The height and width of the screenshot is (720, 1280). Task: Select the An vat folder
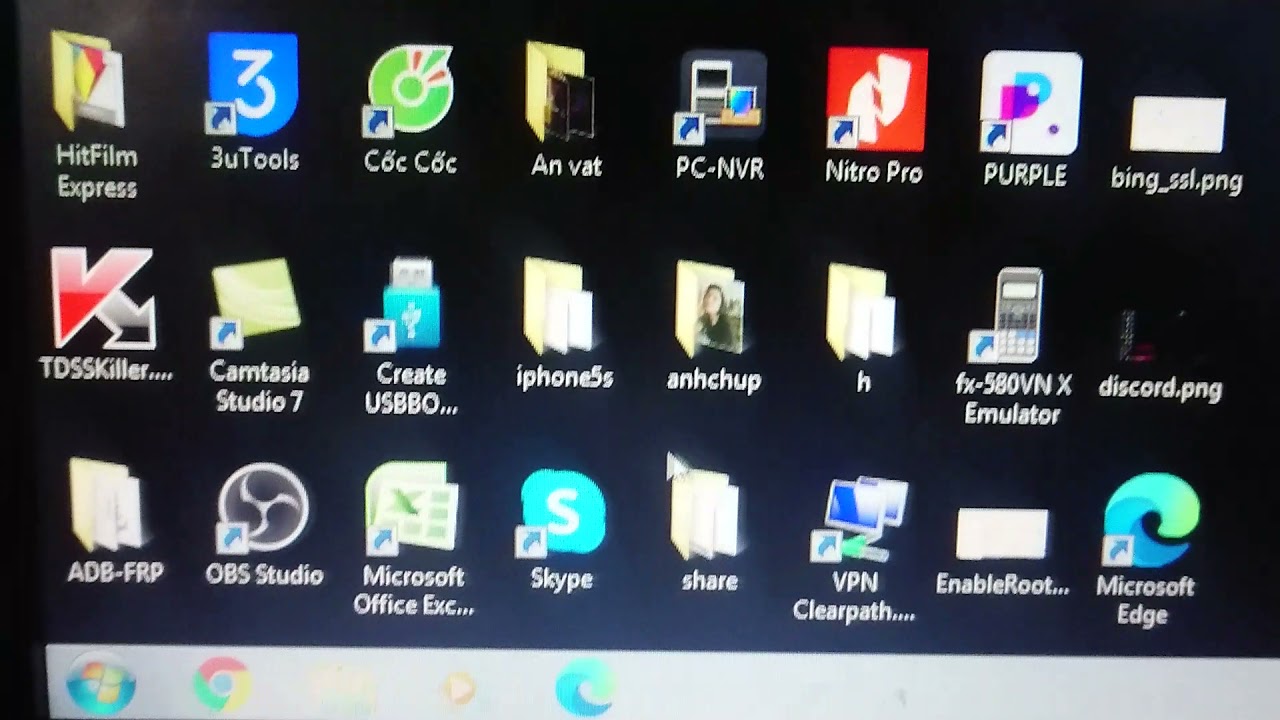562,92
